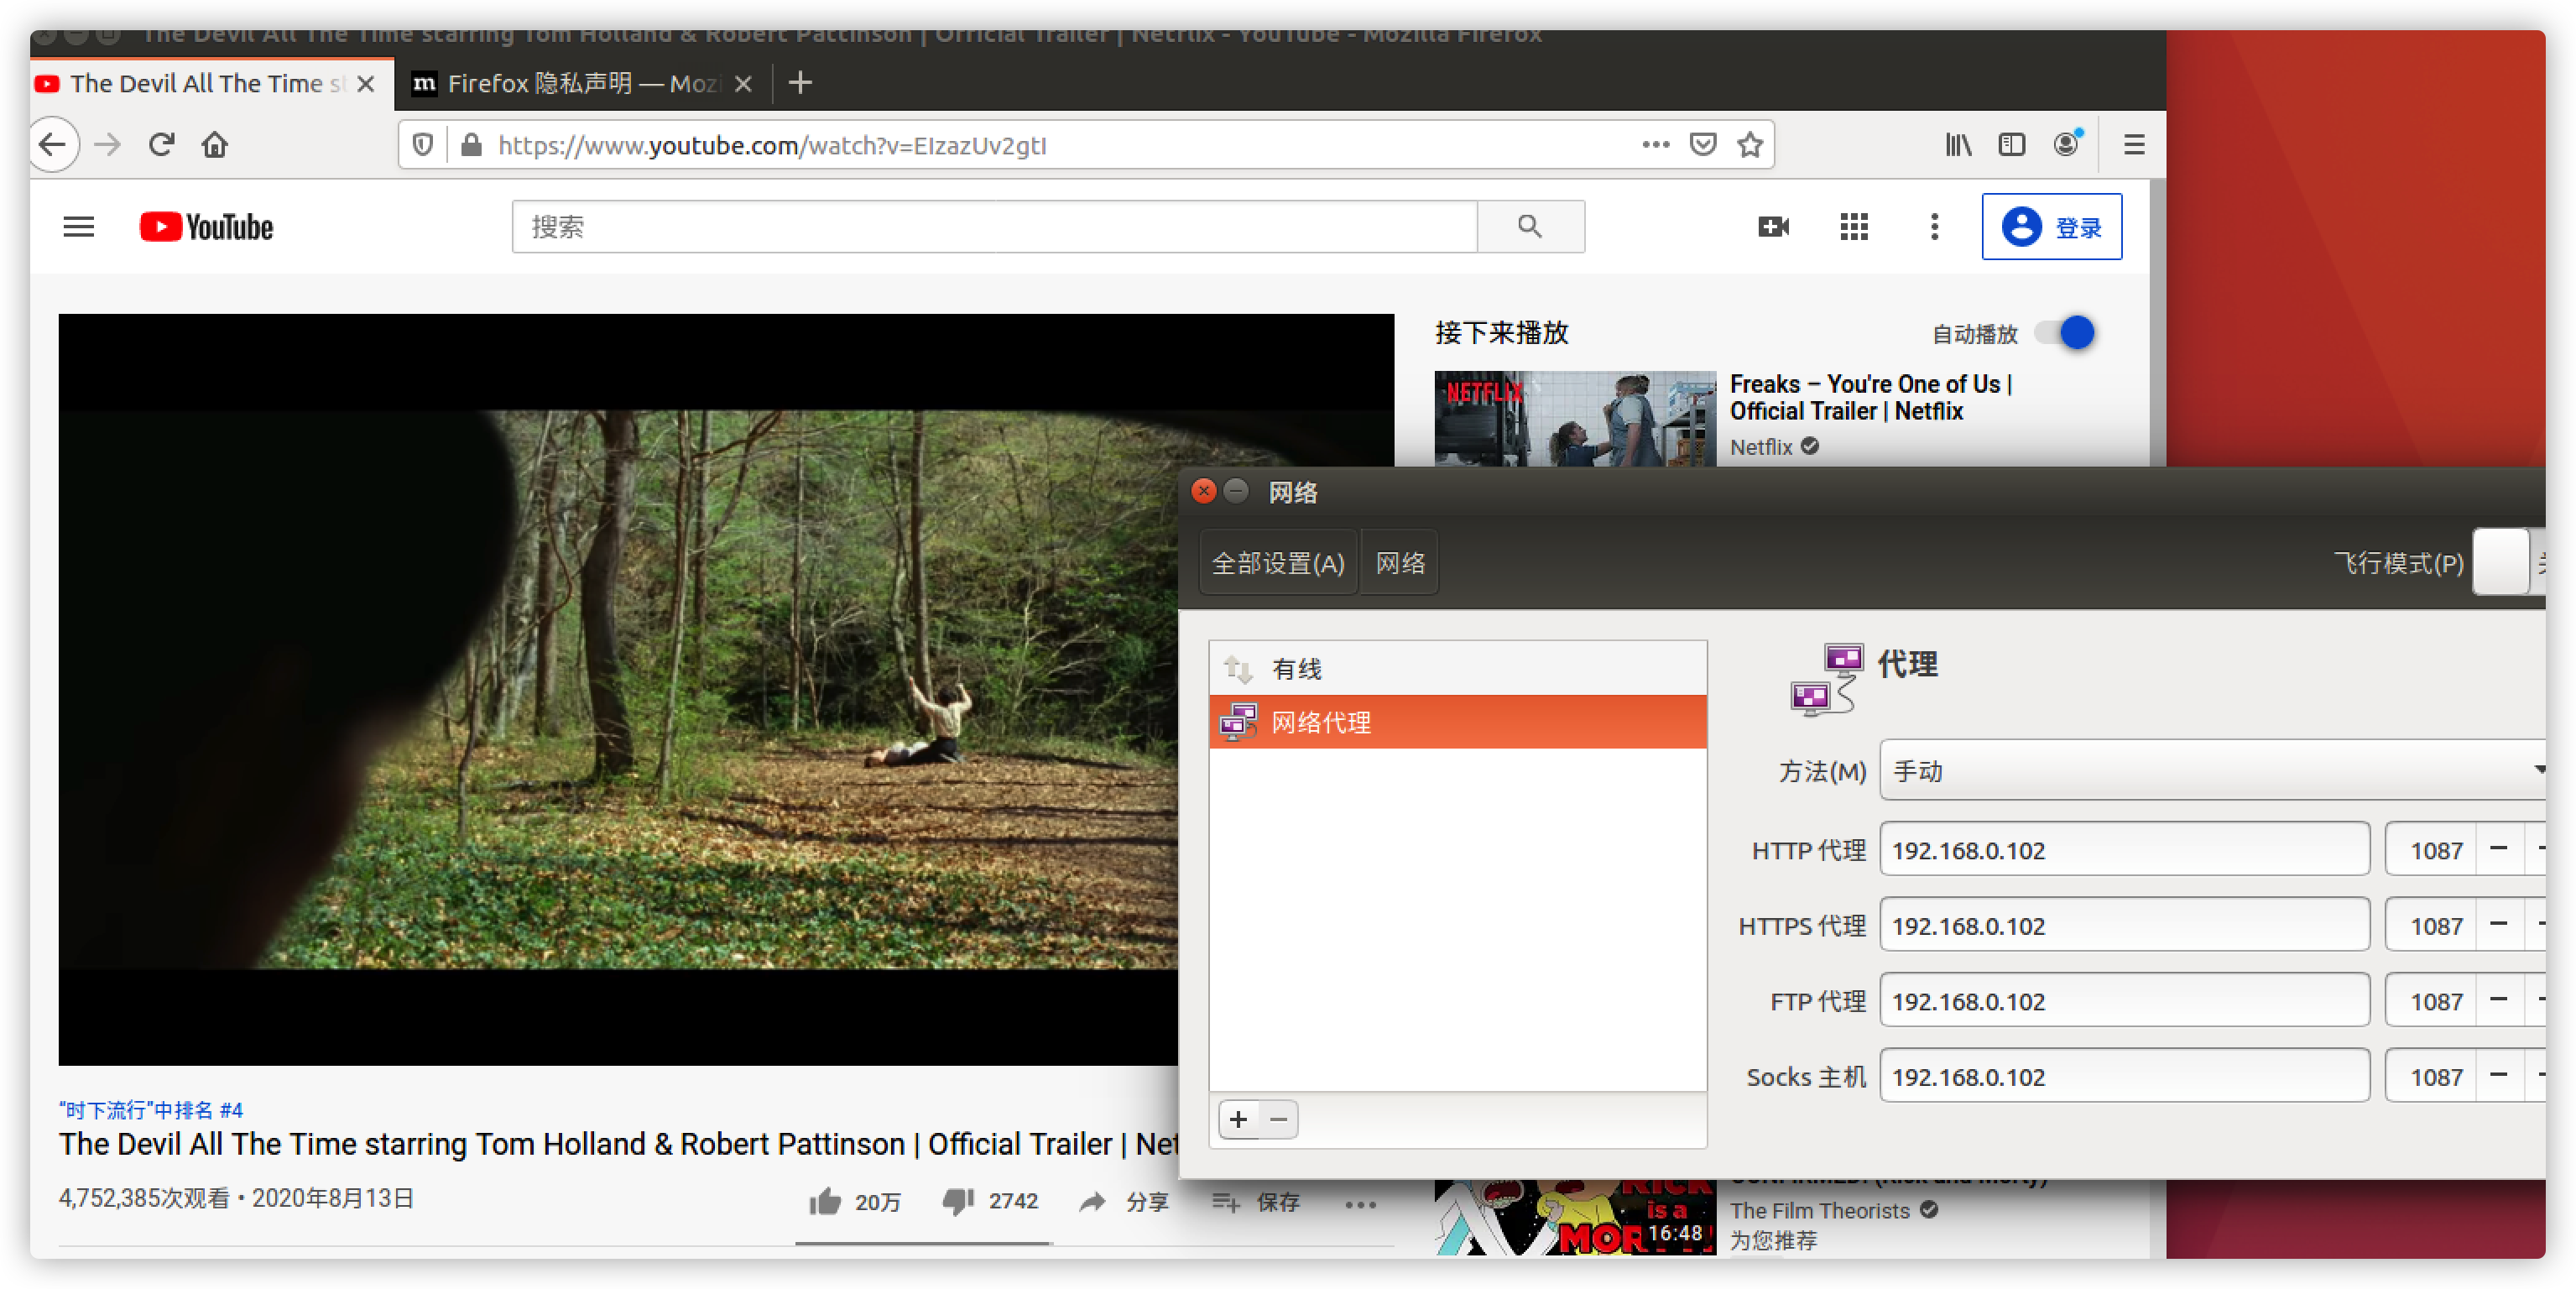Edit Socks 主机 host field
This screenshot has height=1289, width=2576.
point(2124,1076)
